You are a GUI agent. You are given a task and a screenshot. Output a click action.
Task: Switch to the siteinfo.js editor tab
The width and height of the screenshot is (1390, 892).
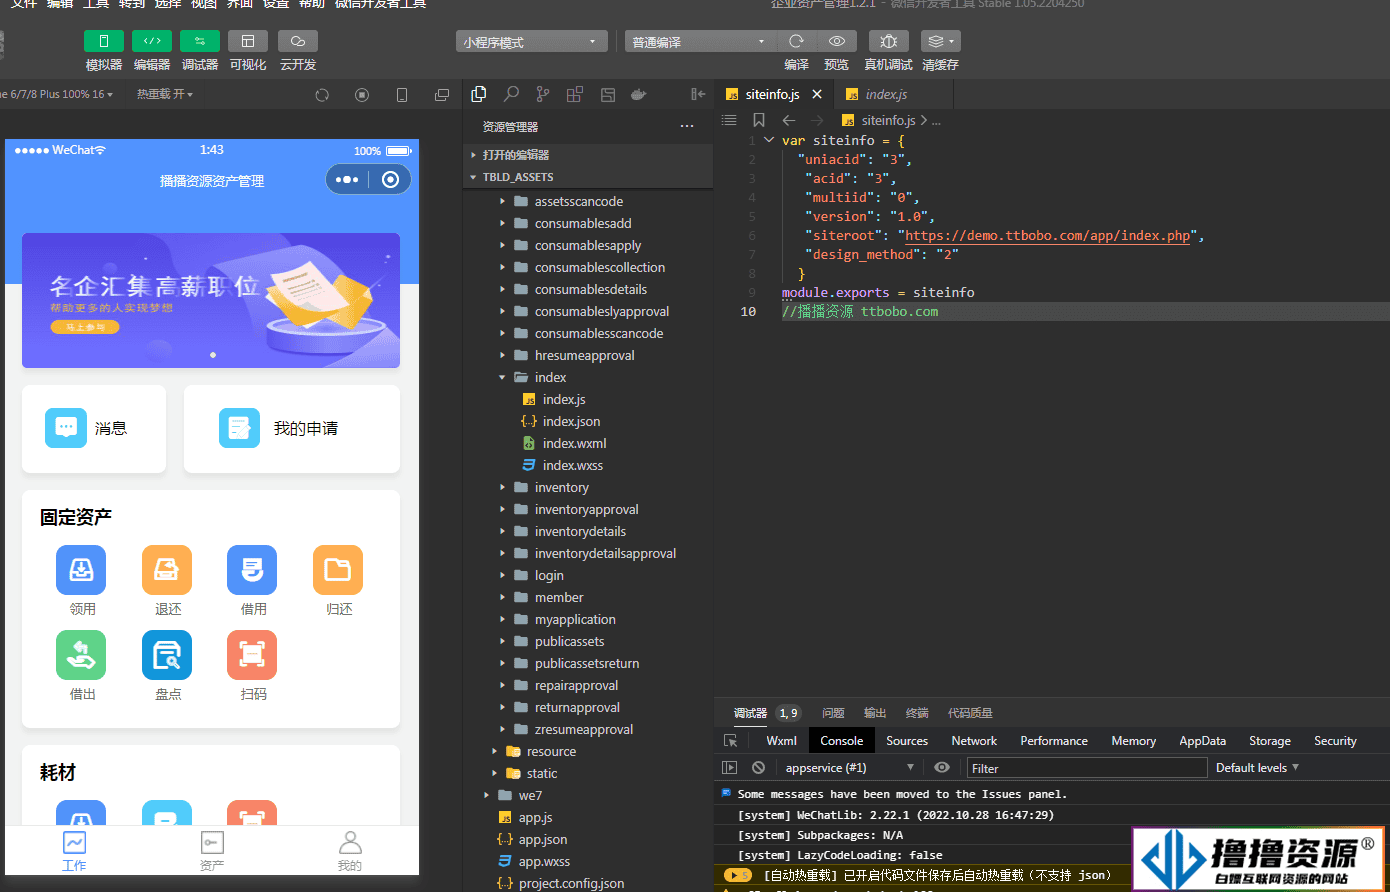(772, 94)
